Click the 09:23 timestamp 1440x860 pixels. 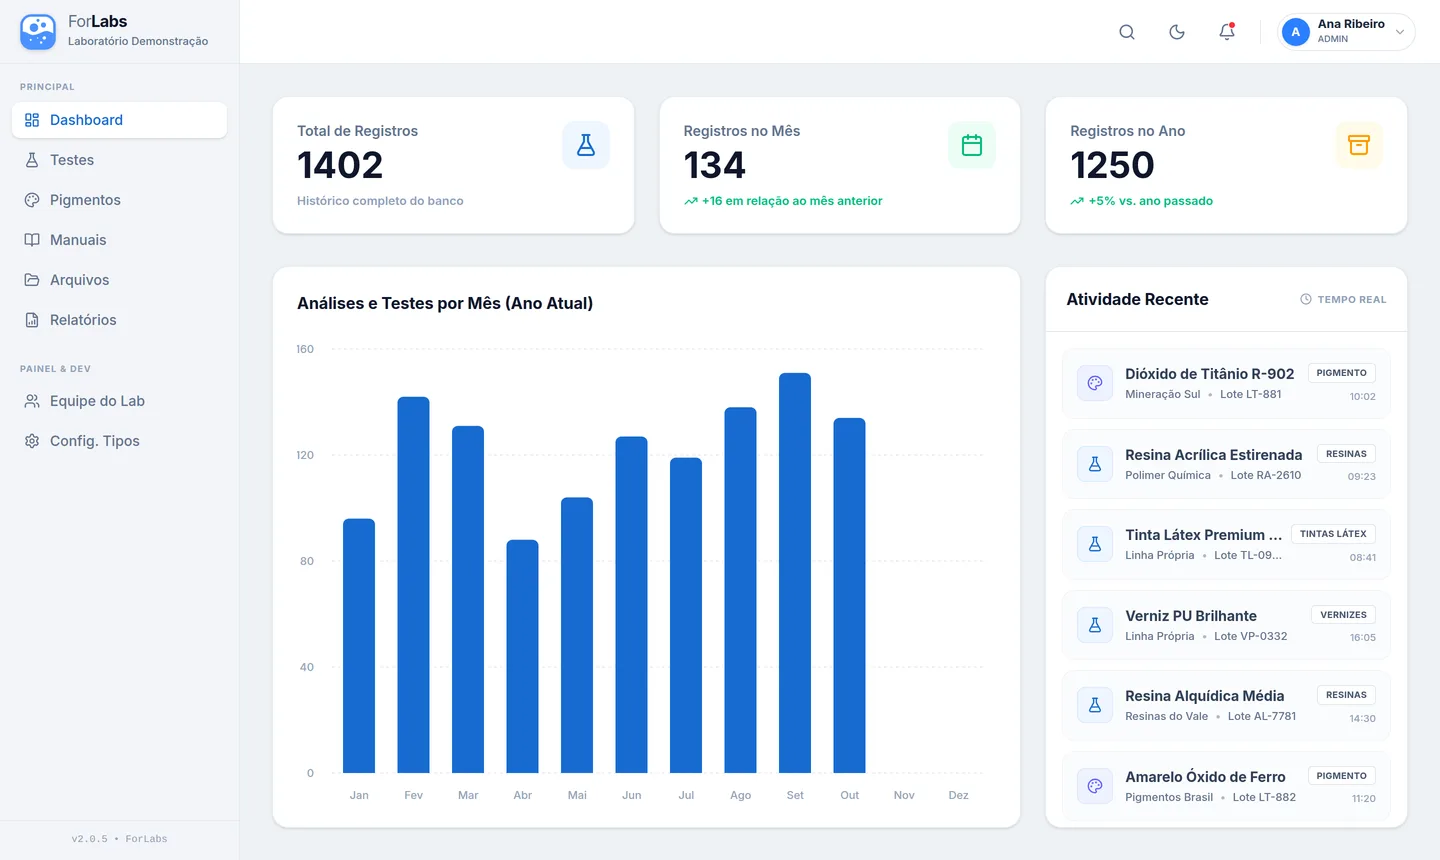[x=1362, y=477]
